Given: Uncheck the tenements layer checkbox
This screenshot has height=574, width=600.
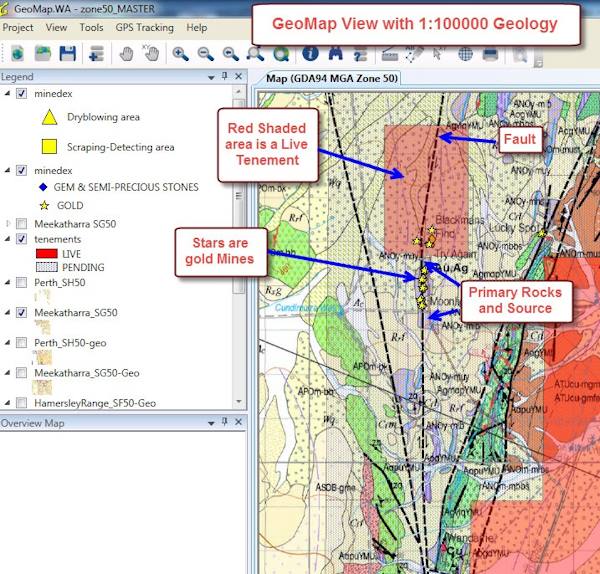Looking at the screenshot, I should pyautogui.click(x=22, y=240).
